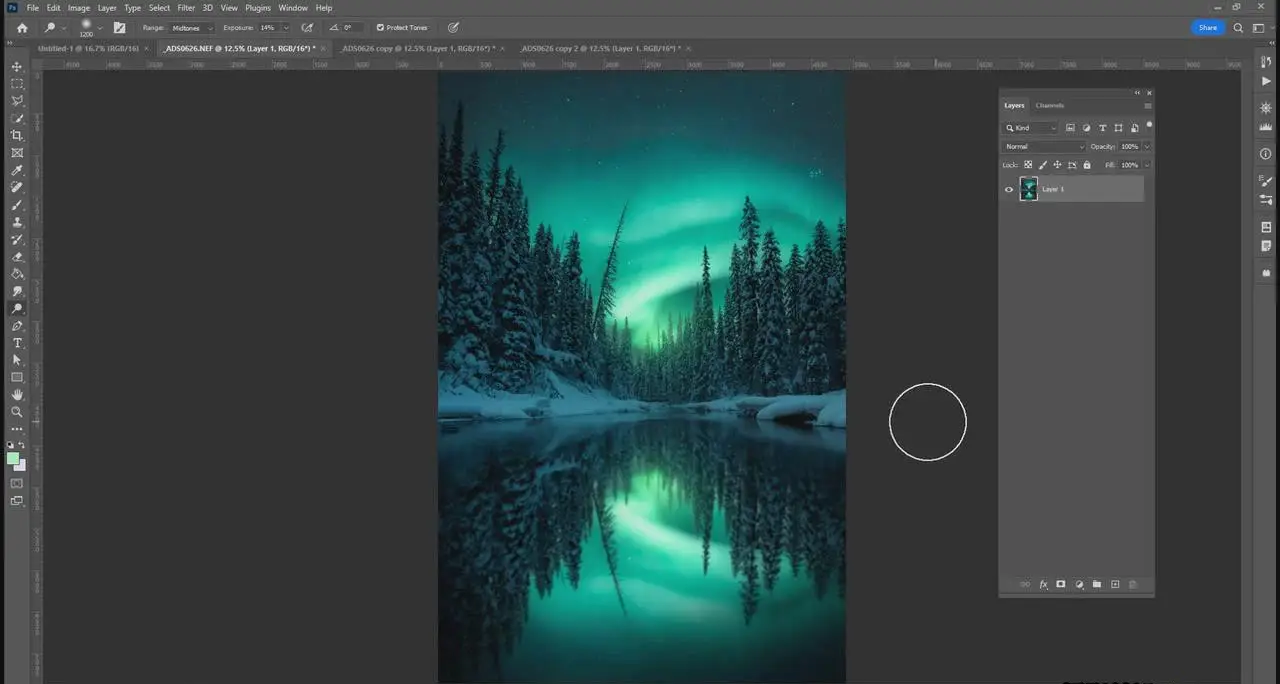Hide Layer 1 using the eye icon
Viewport: 1280px width, 684px height.
(1009, 189)
